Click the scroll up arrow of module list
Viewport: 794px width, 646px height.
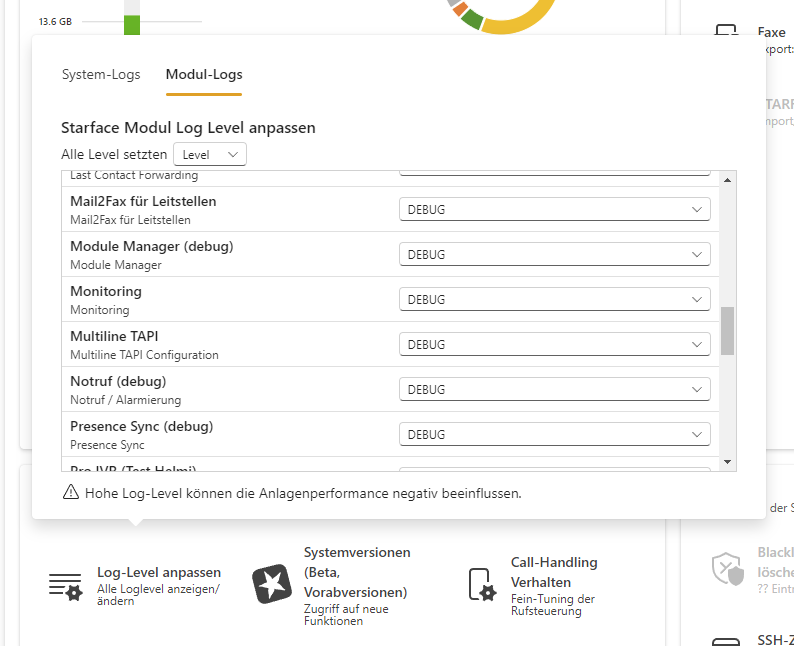[728, 180]
